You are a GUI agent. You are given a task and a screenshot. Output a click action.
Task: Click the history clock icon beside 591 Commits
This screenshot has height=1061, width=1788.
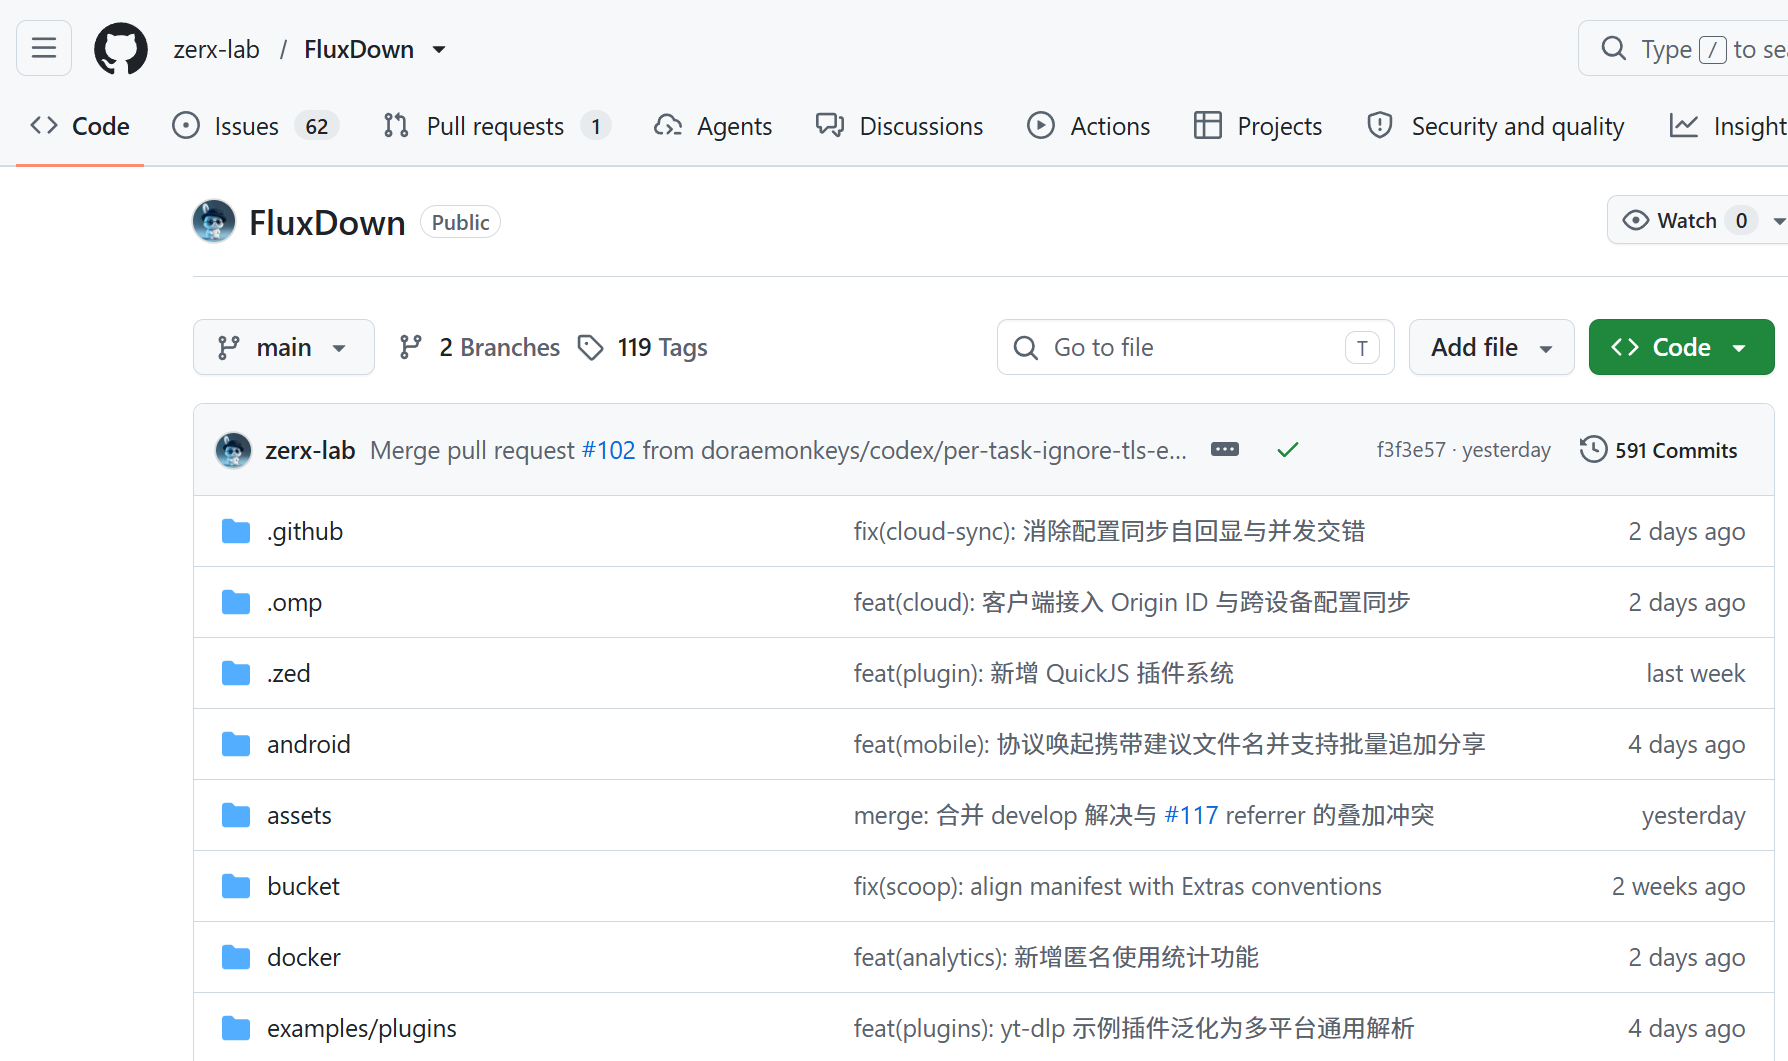pos(1593,450)
